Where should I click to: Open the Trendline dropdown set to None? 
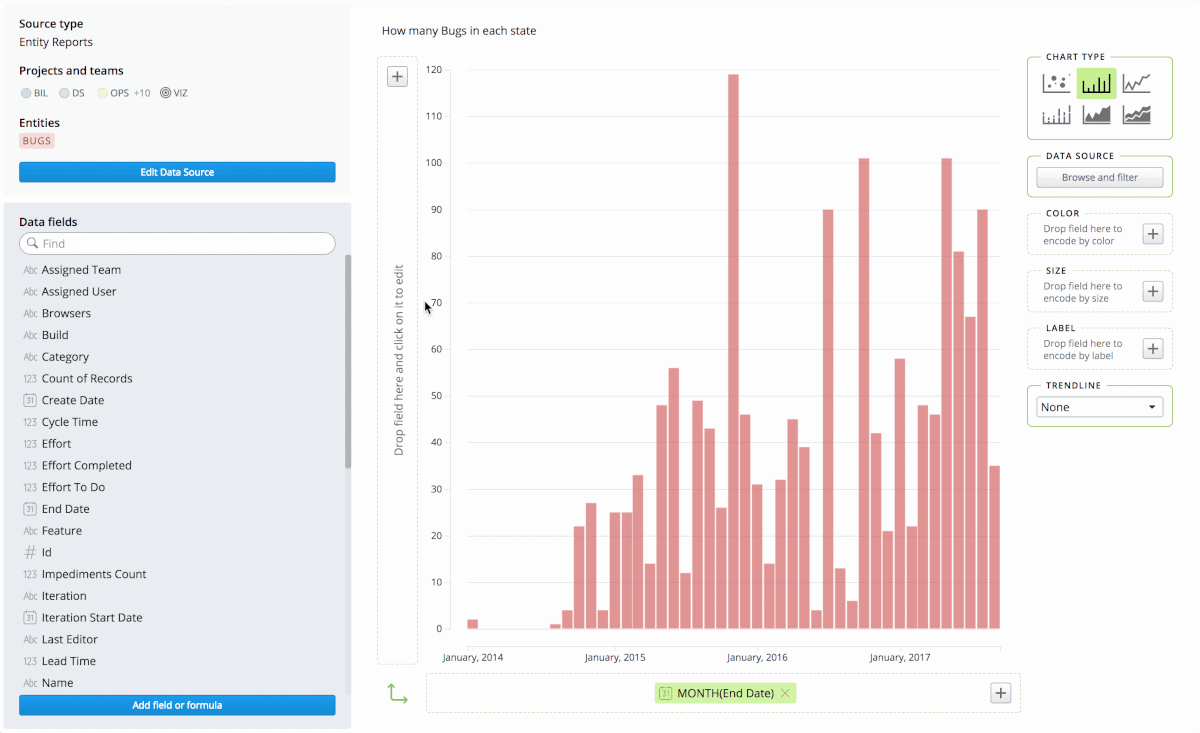pos(1098,407)
